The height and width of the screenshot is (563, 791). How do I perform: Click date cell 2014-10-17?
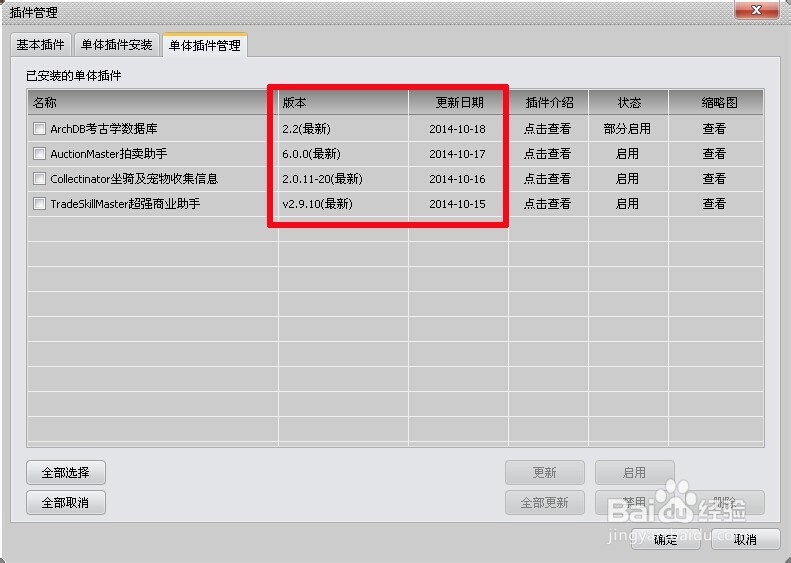(x=458, y=153)
